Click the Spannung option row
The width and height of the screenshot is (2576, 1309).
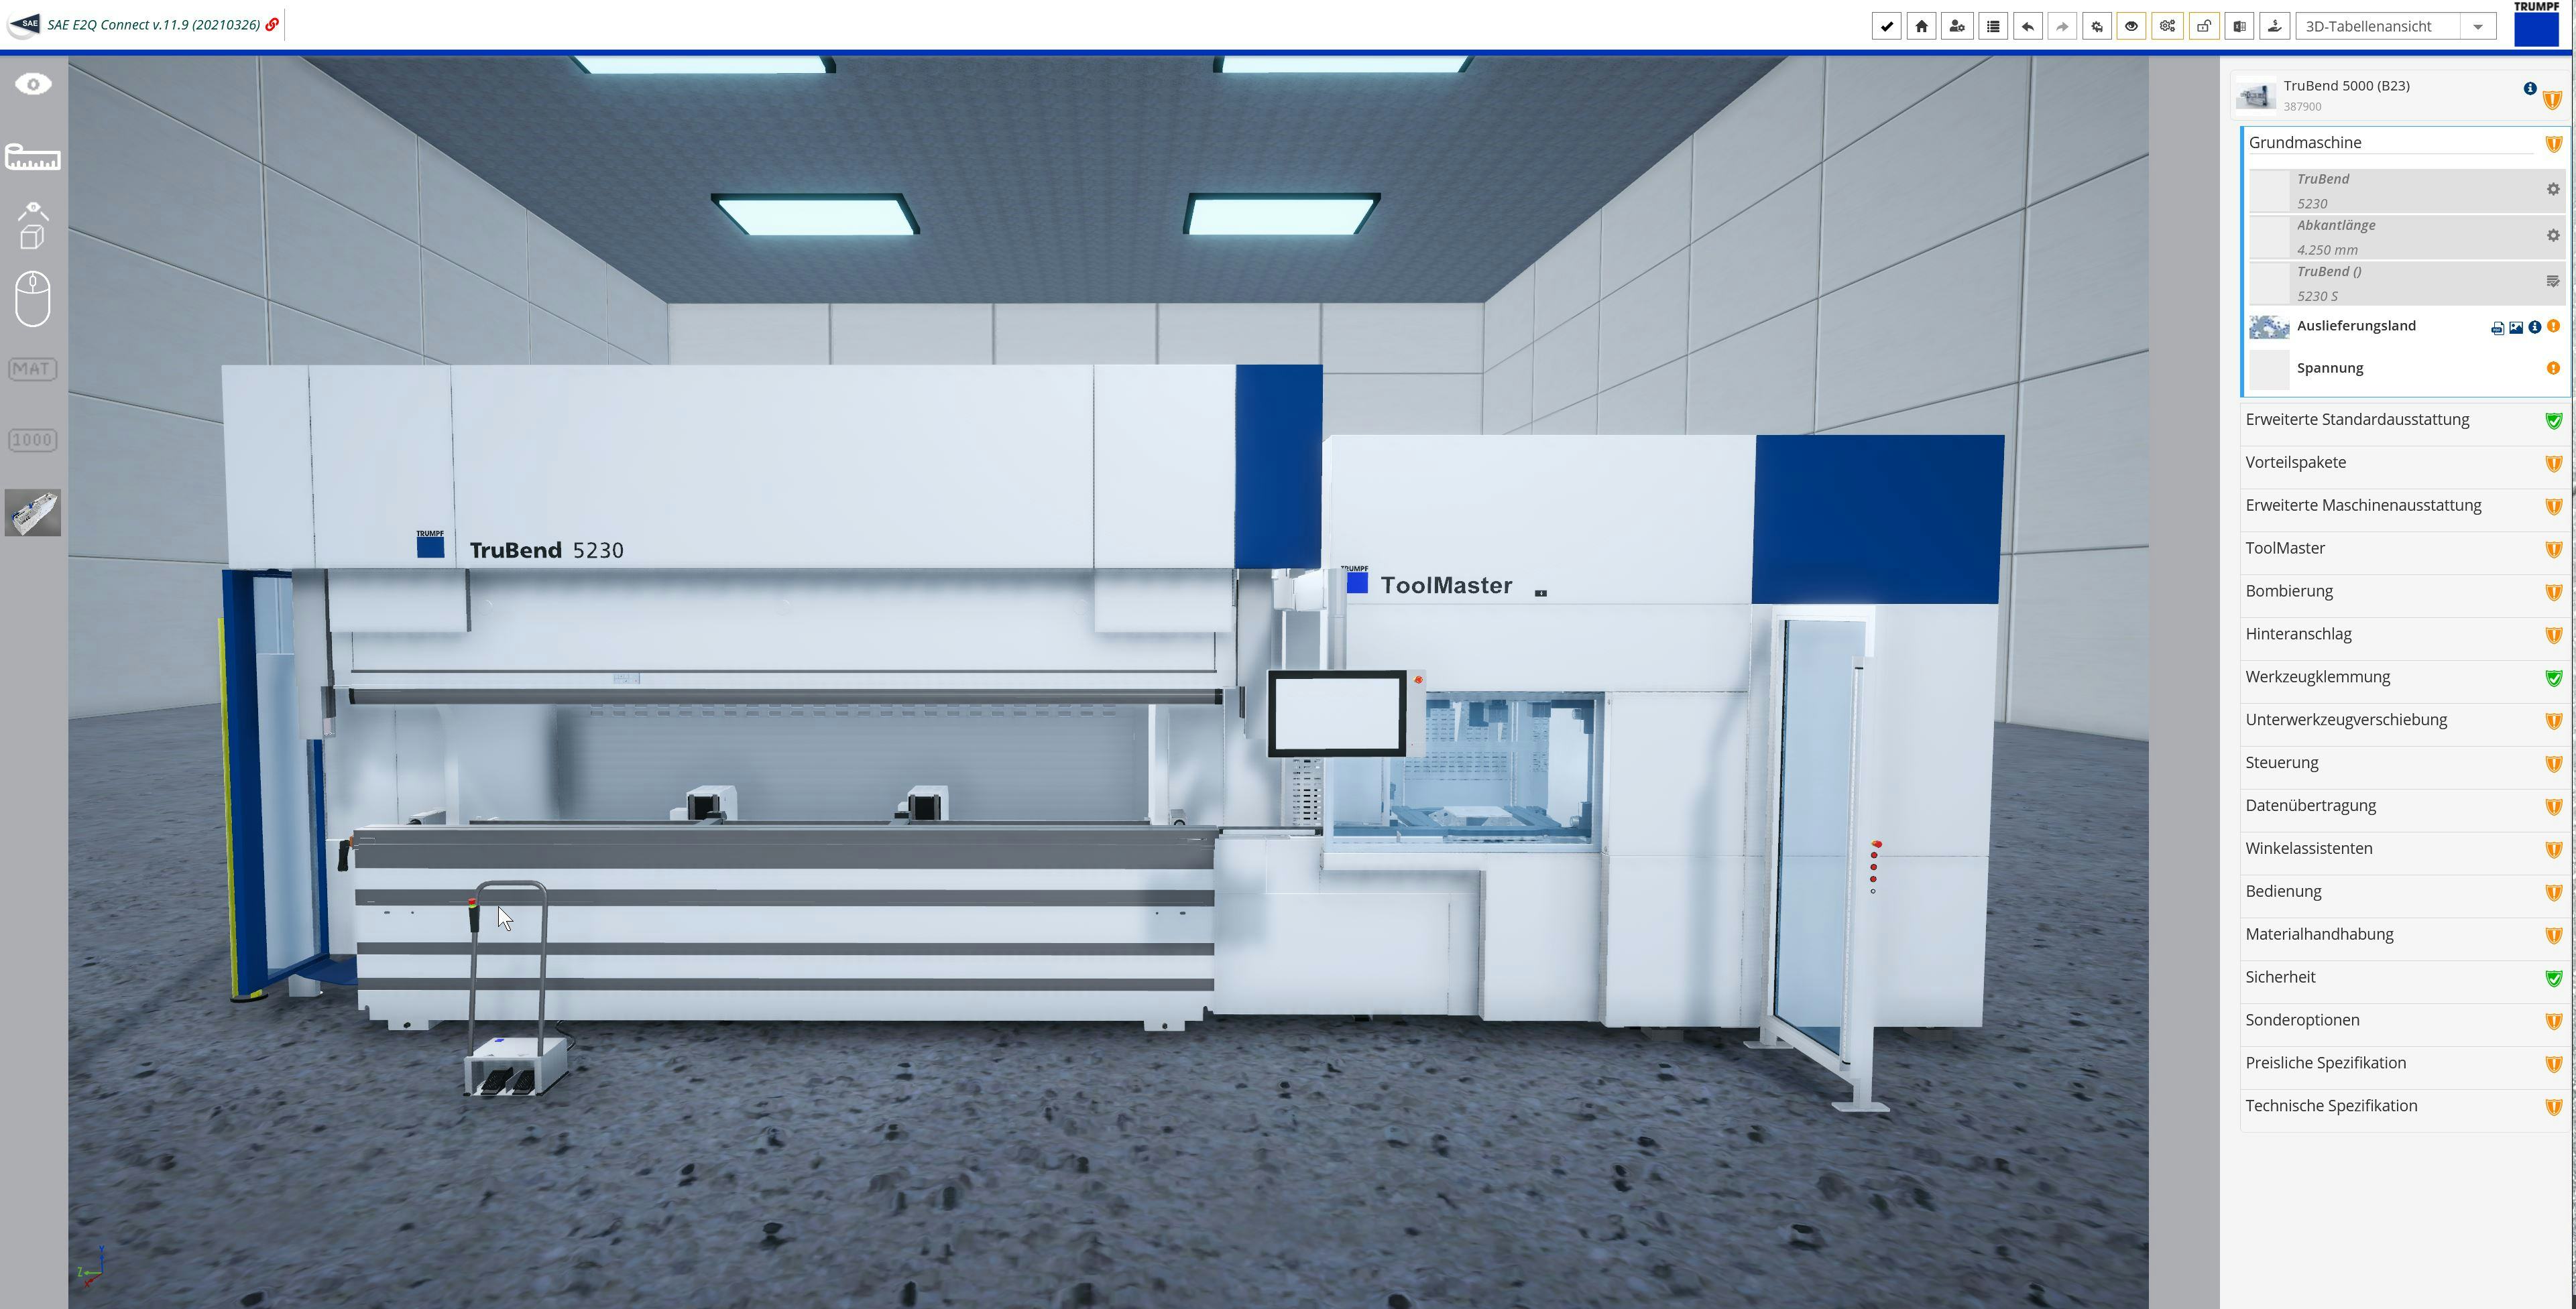tap(2330, 368)
